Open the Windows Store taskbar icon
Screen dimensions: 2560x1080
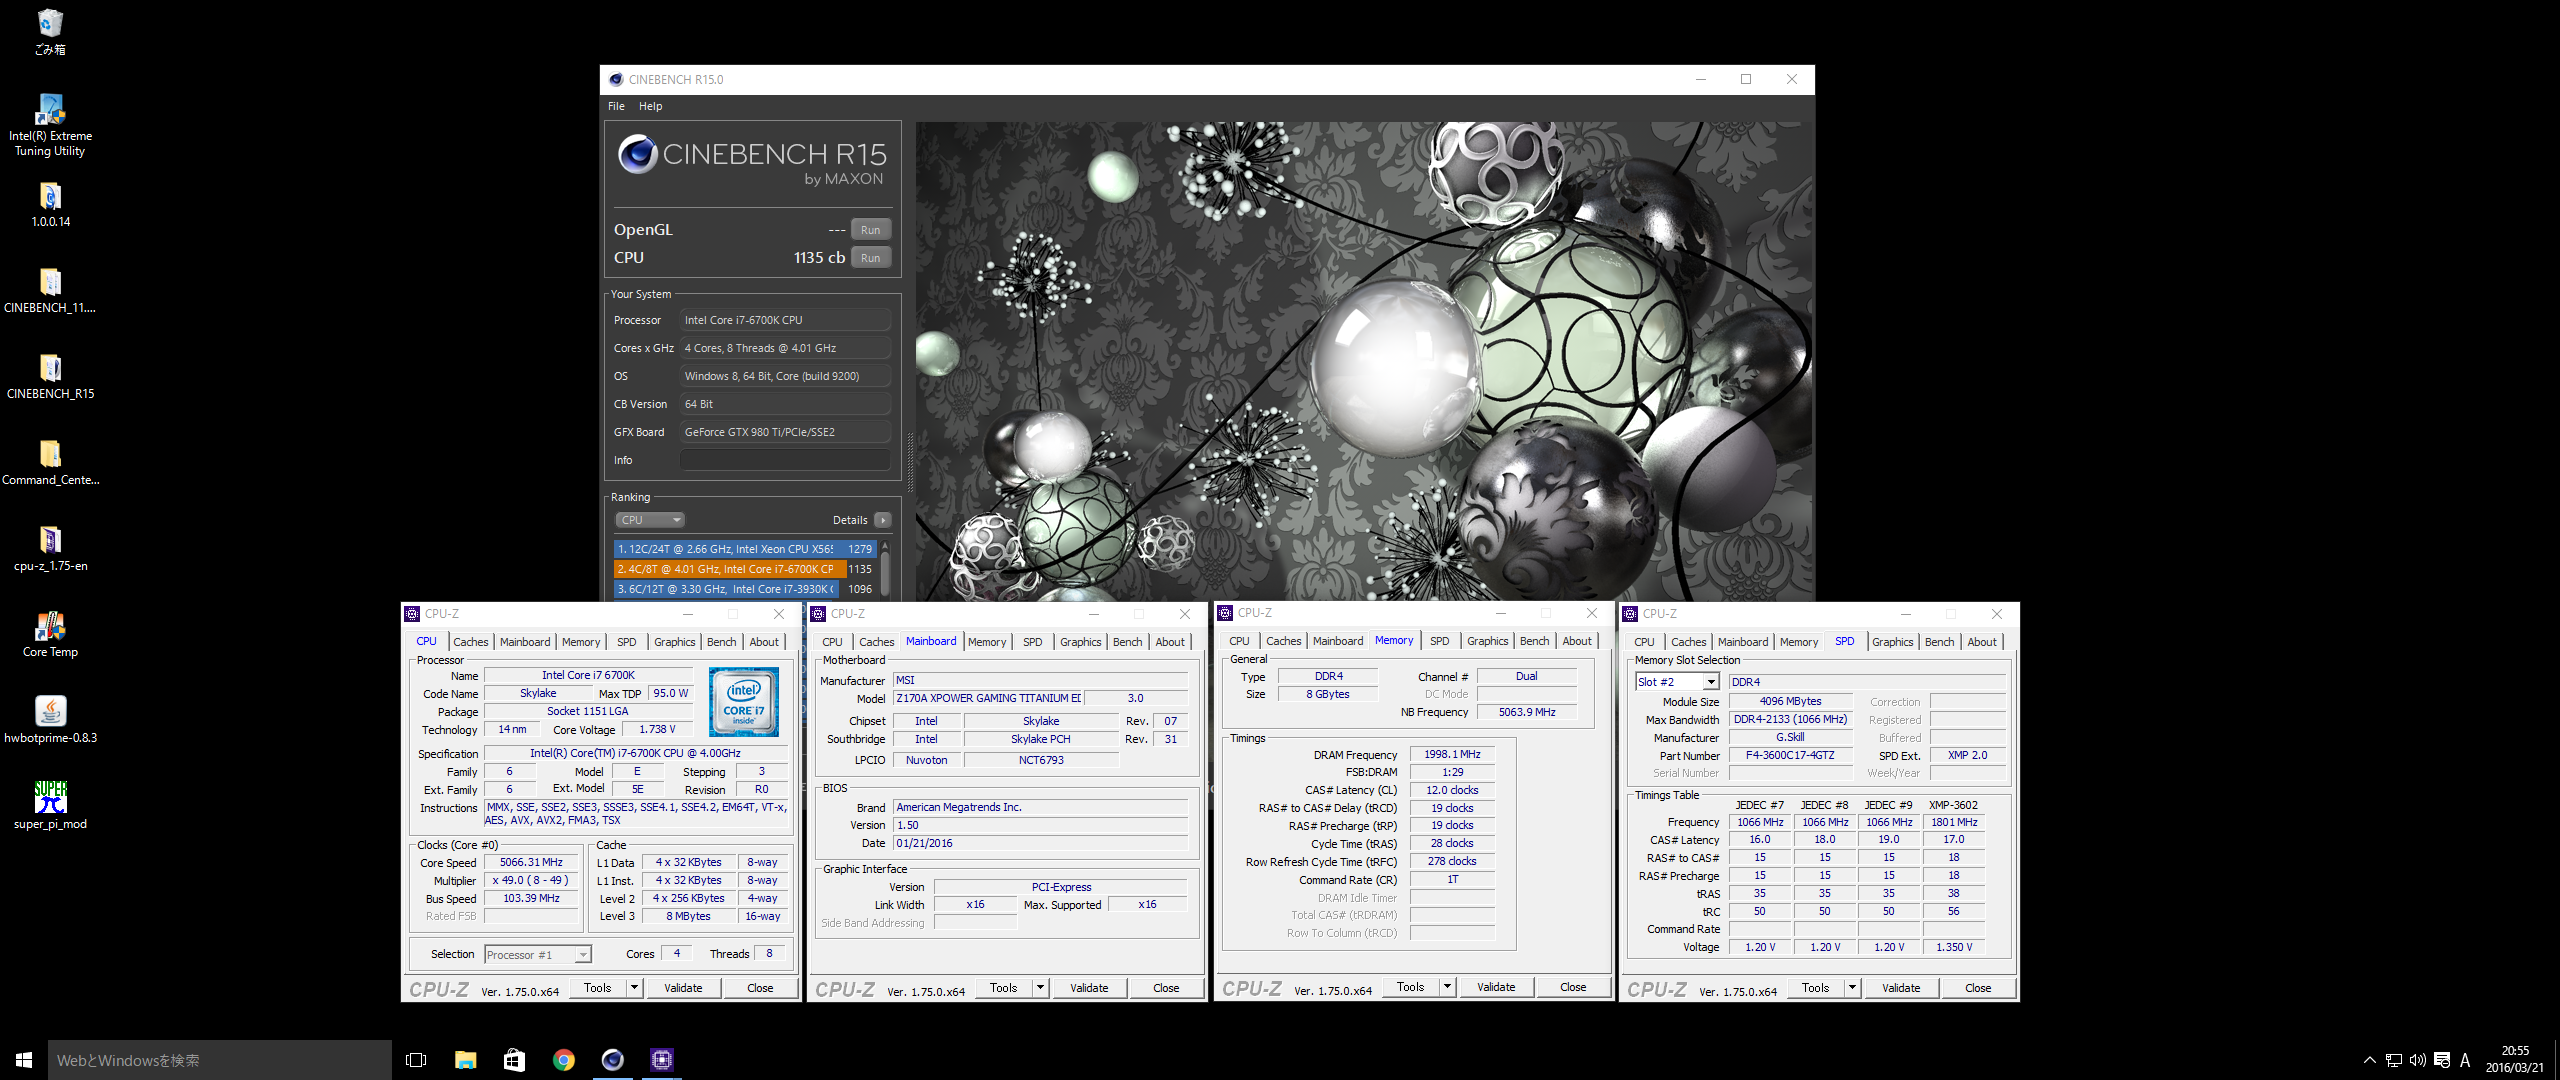[x=514, y=1059]
